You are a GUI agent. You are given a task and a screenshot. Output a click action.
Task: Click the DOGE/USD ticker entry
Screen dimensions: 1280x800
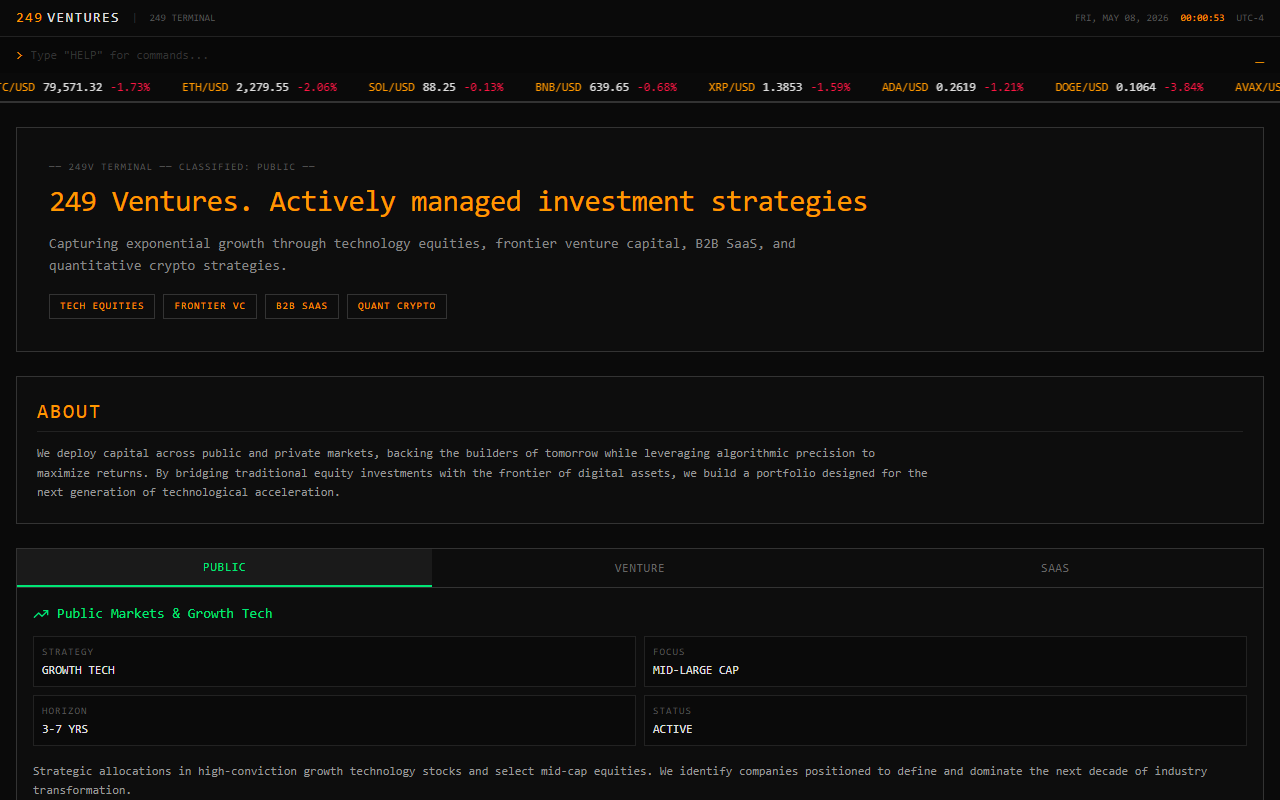pyautogui.click(x=1129, y=87)
